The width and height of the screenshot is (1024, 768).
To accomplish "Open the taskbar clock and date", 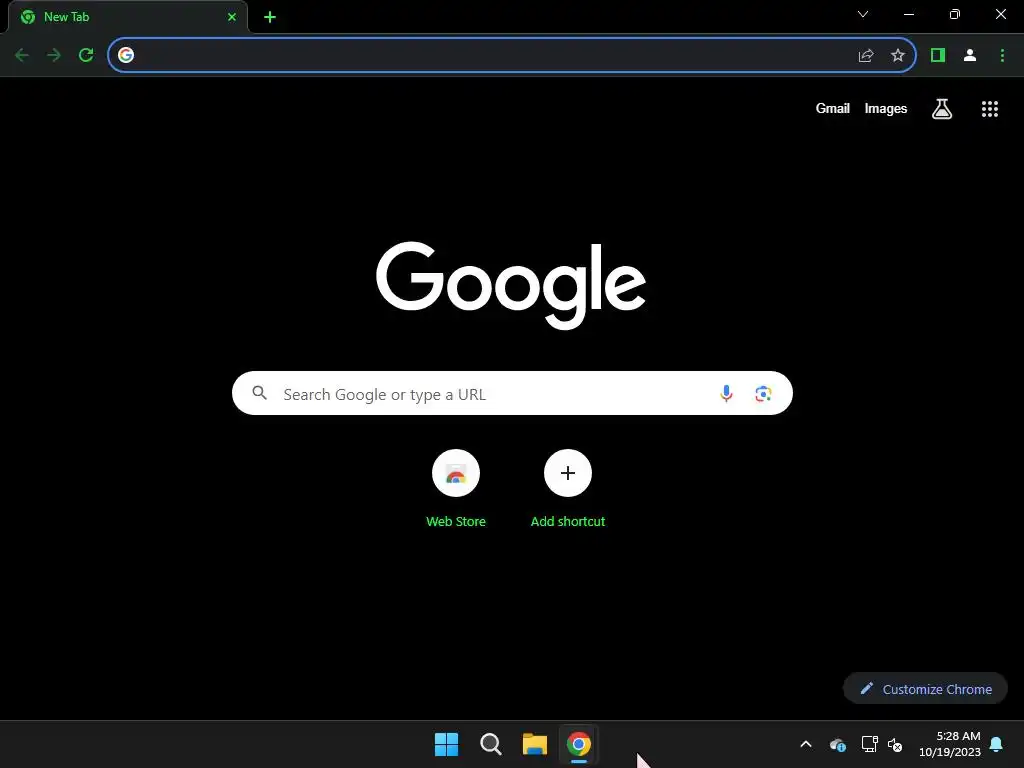I will [950, 744].
